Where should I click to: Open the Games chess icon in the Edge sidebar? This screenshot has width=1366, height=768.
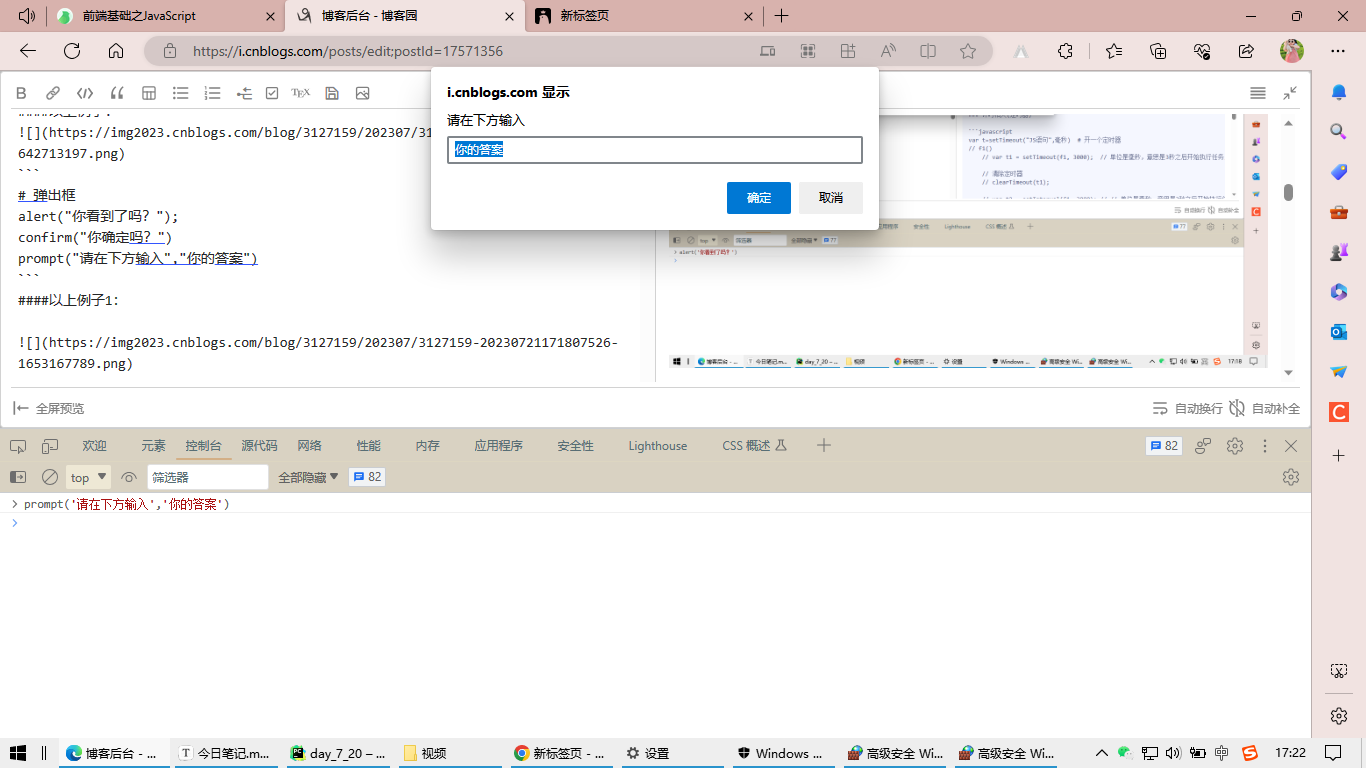(x=1339, y=252)
